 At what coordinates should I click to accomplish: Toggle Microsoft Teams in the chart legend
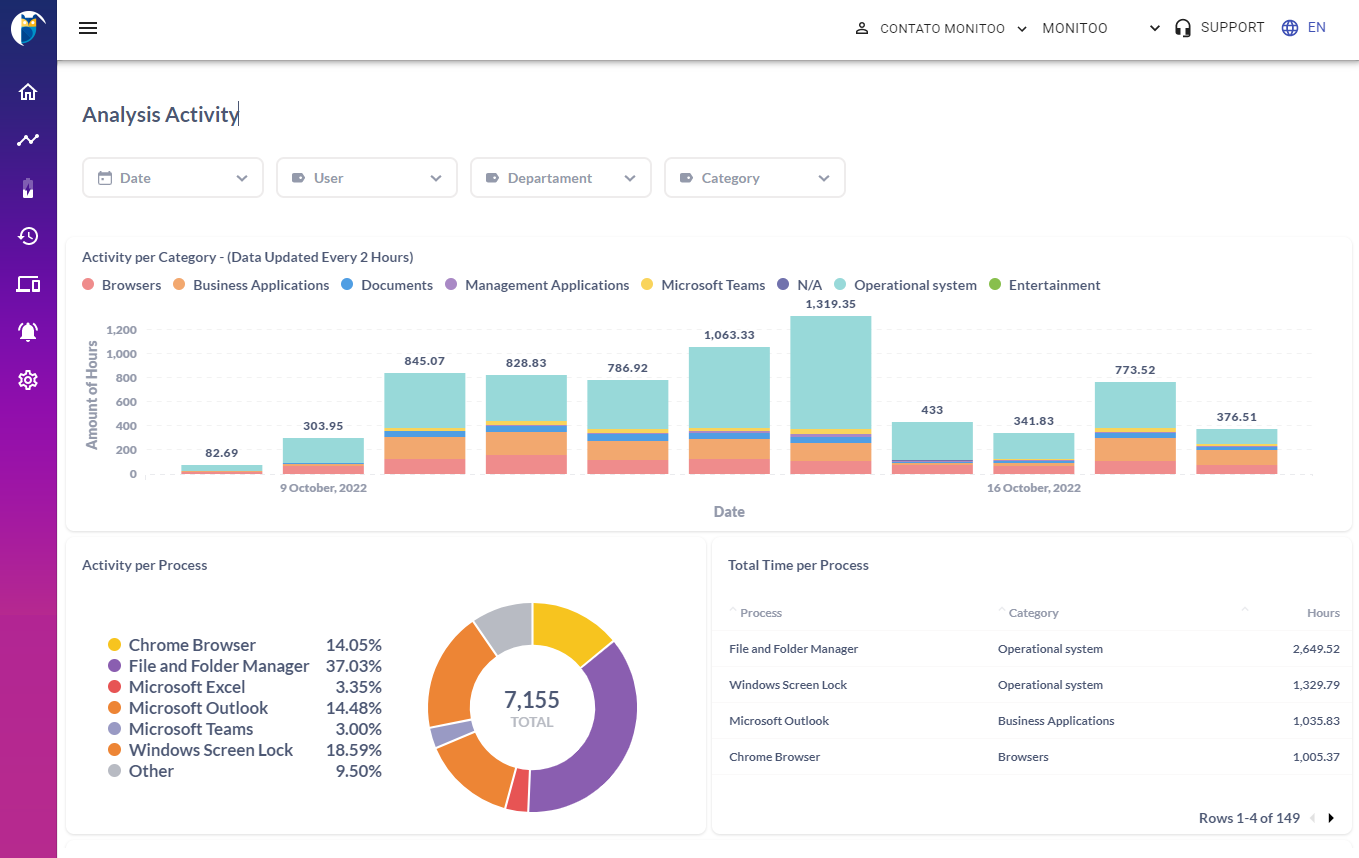coord(703,285)
